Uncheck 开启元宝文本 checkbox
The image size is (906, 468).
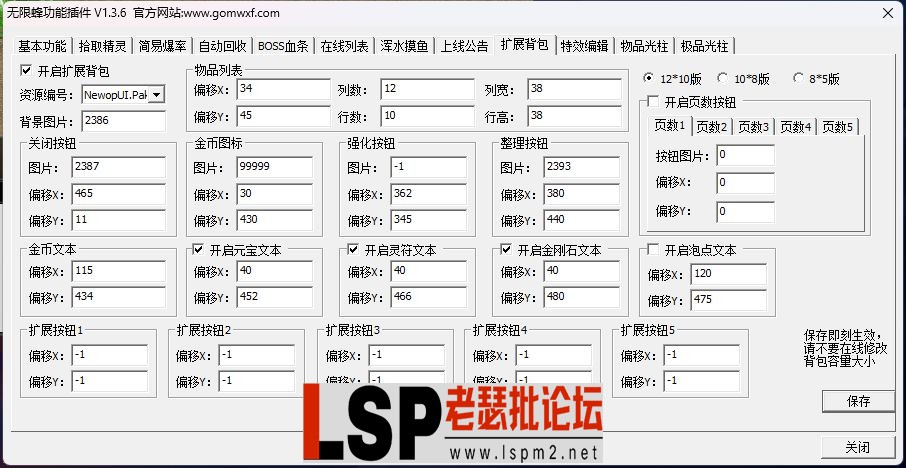198,250
